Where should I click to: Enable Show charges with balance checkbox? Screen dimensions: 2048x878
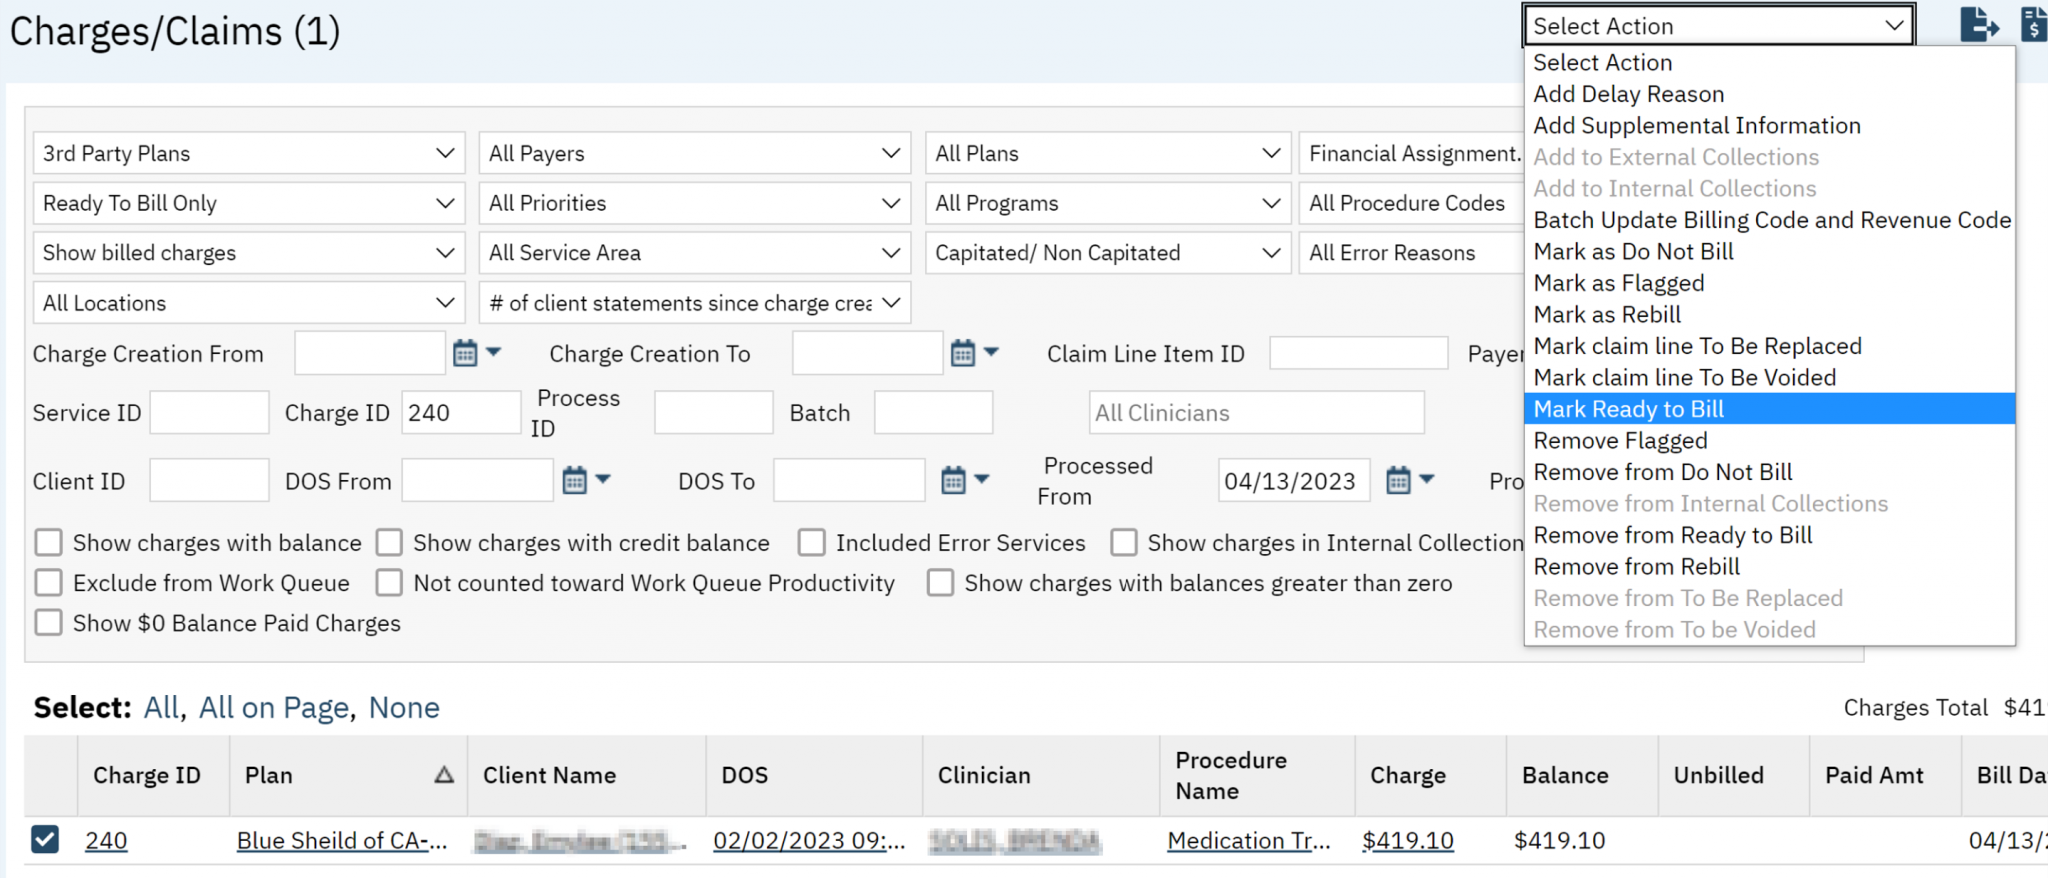coord(48,543)
